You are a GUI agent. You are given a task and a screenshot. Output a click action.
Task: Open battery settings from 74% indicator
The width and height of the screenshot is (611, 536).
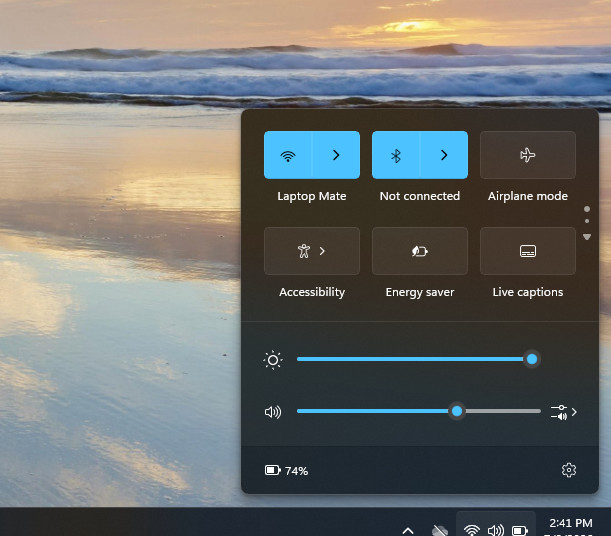tap(286, 471)
